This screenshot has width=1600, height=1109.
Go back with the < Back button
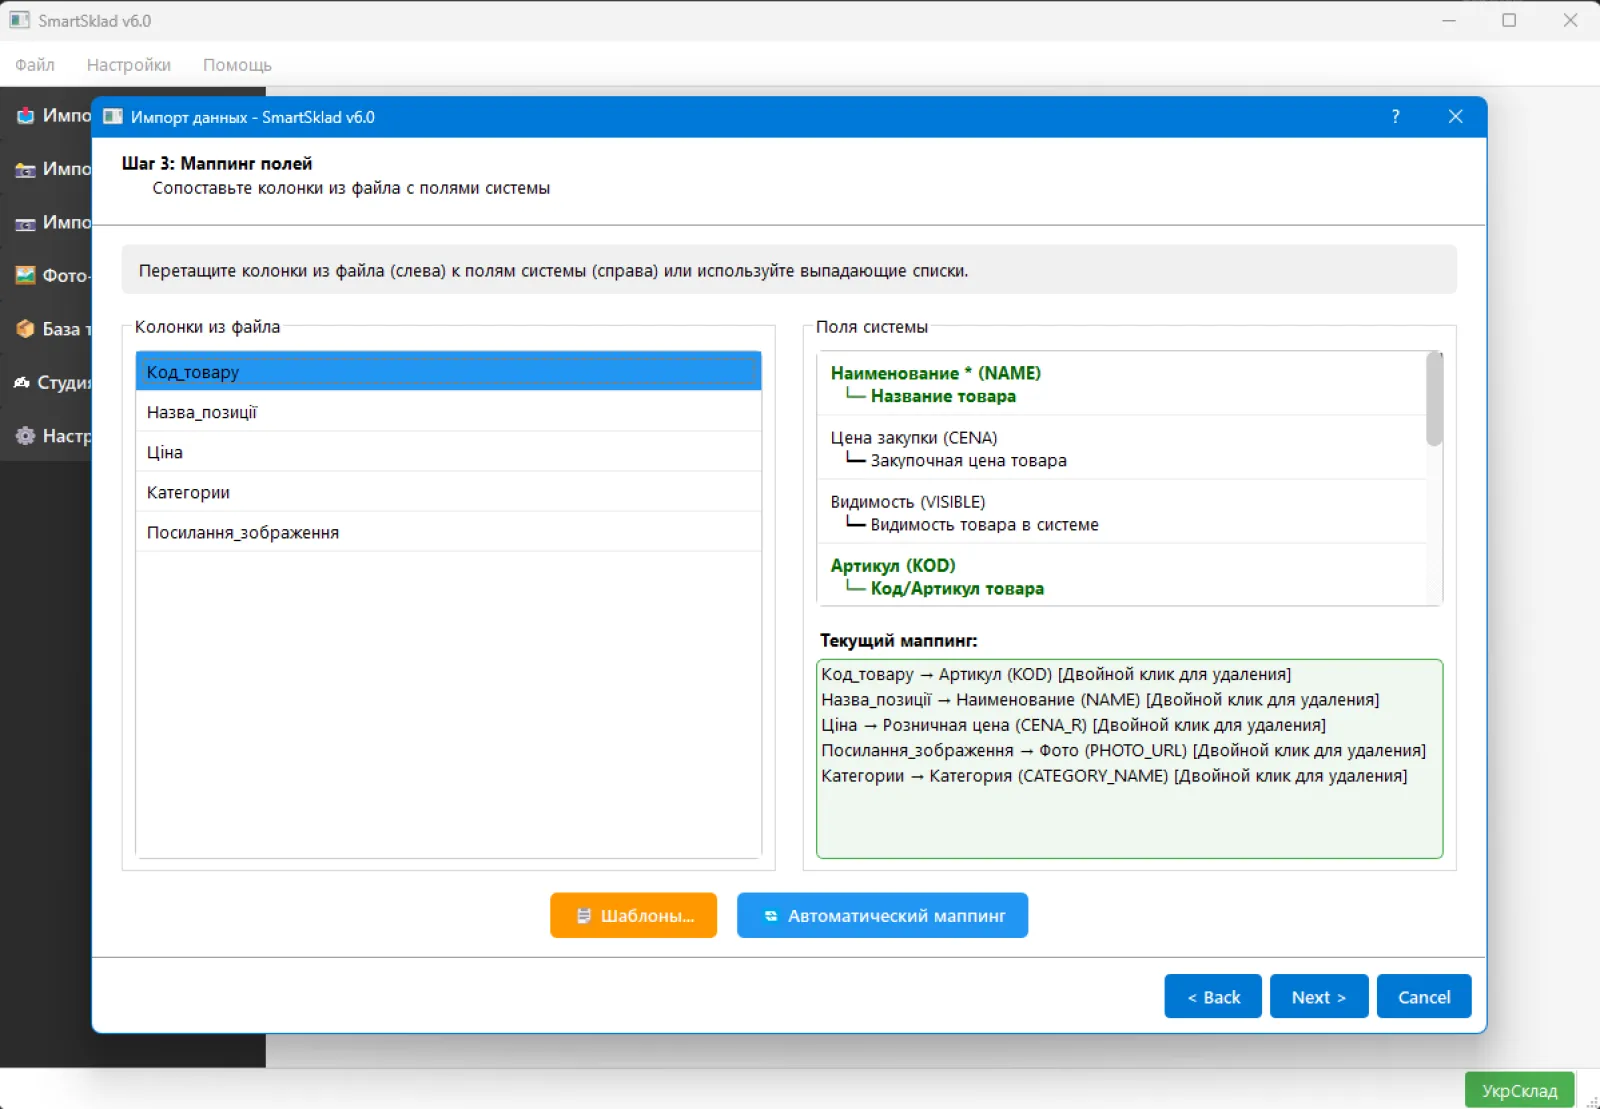[1213, 996]
